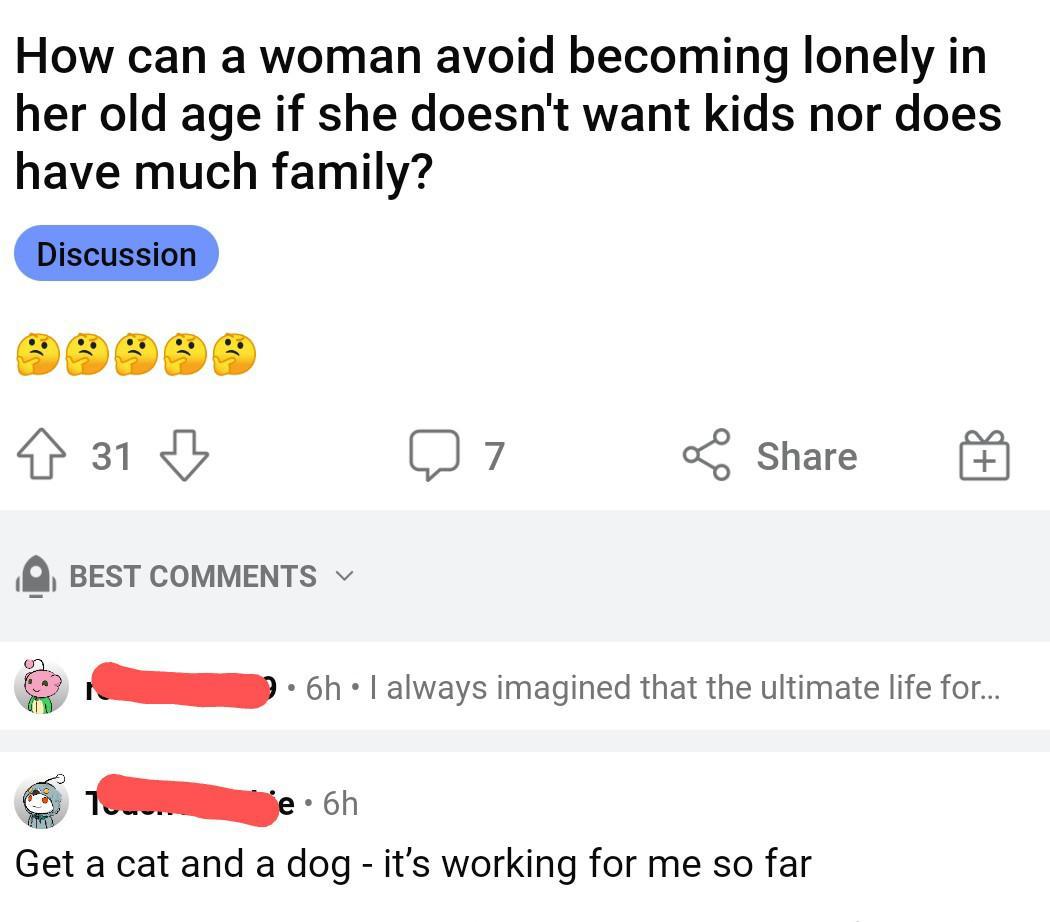Image resolution: width=1050 pixels, height=922 pixels.
Task: Click the vote score 31
Action: (x=112, y=456)
